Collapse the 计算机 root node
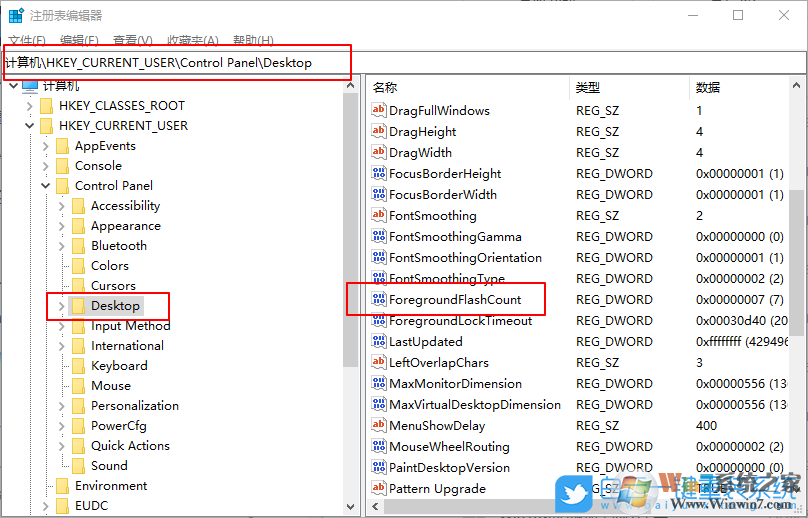 coord(13,86)
